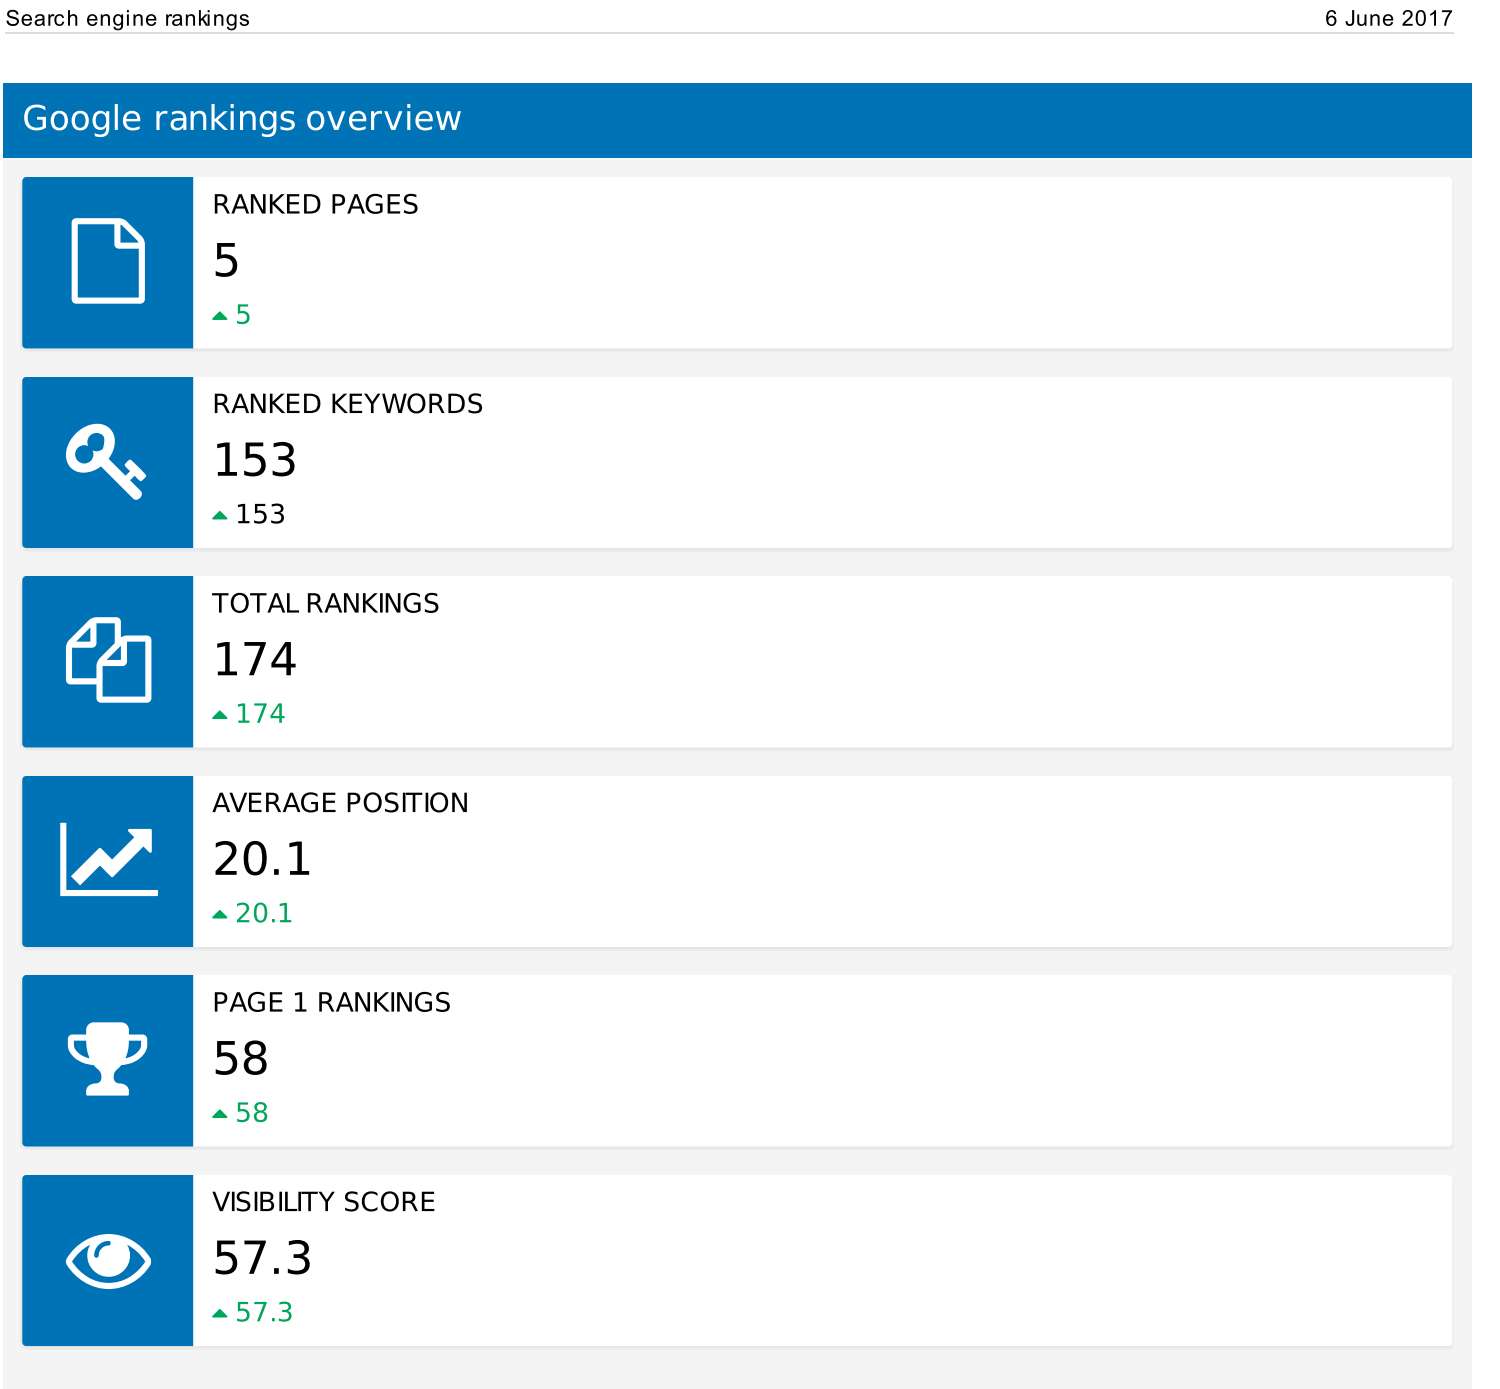Open the Google rankings overview header
Viewport: 1500px width, 1389px height.
[242, 118]
